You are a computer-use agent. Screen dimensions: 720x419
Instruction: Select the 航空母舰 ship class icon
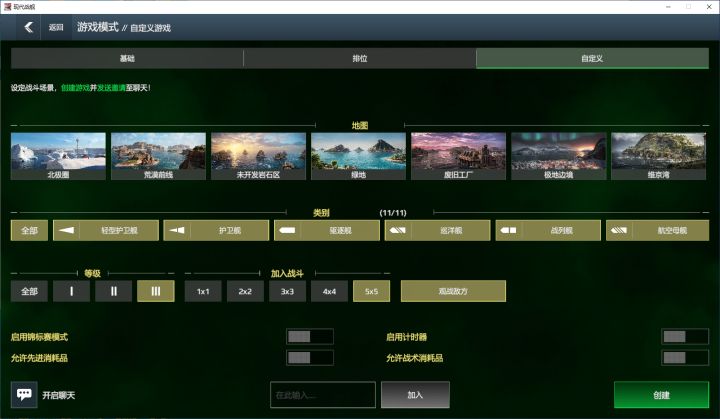click(619, 230)
